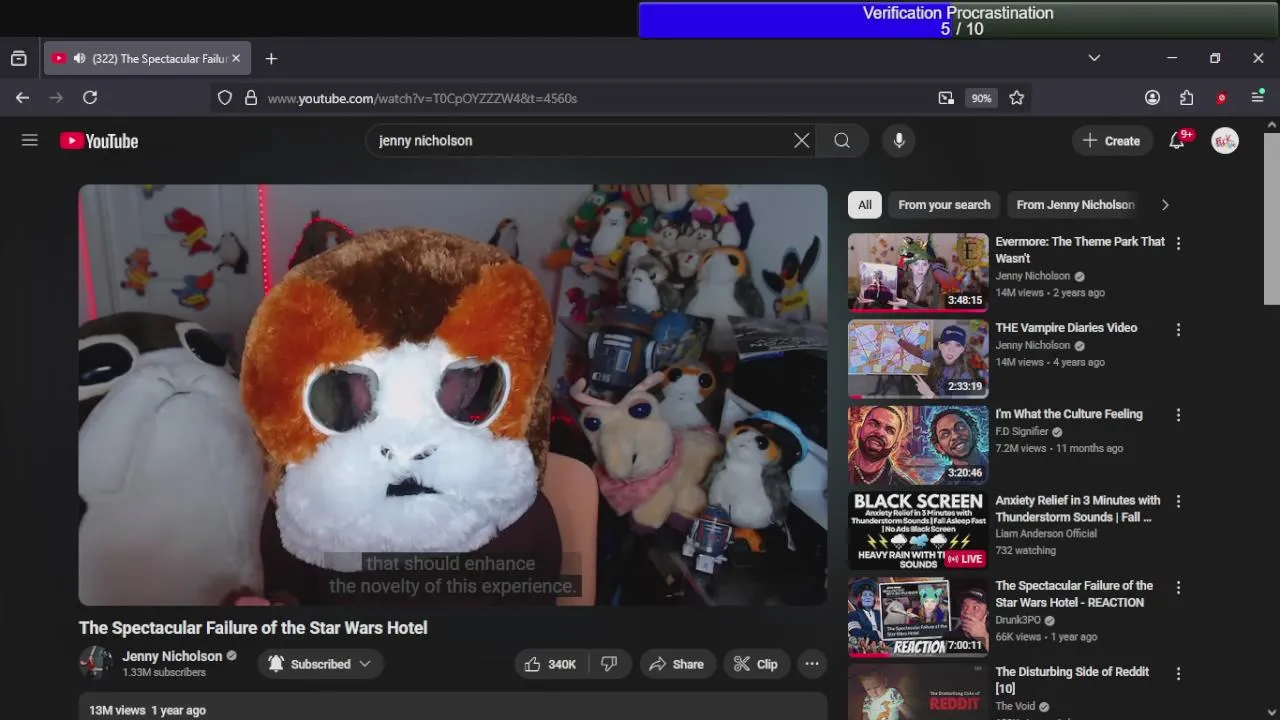Open Star Wars Hotel REACTION thumbnail
1280x720 pixels.
point(918,616)
